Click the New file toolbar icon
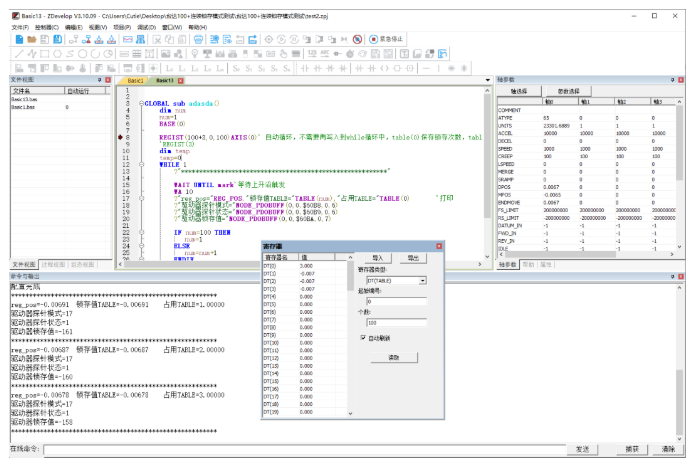 coord(20,39)
